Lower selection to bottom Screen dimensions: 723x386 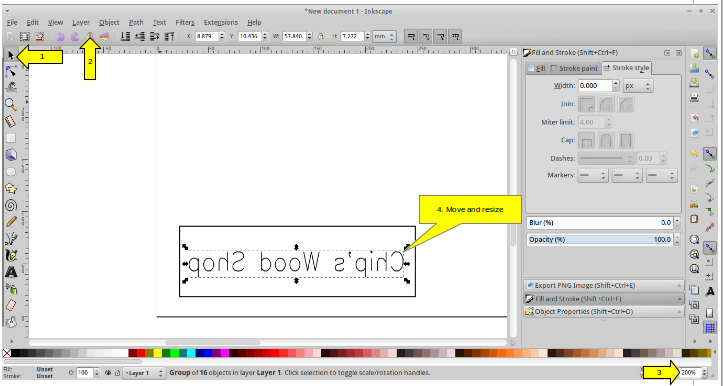(x=124, y=36)
